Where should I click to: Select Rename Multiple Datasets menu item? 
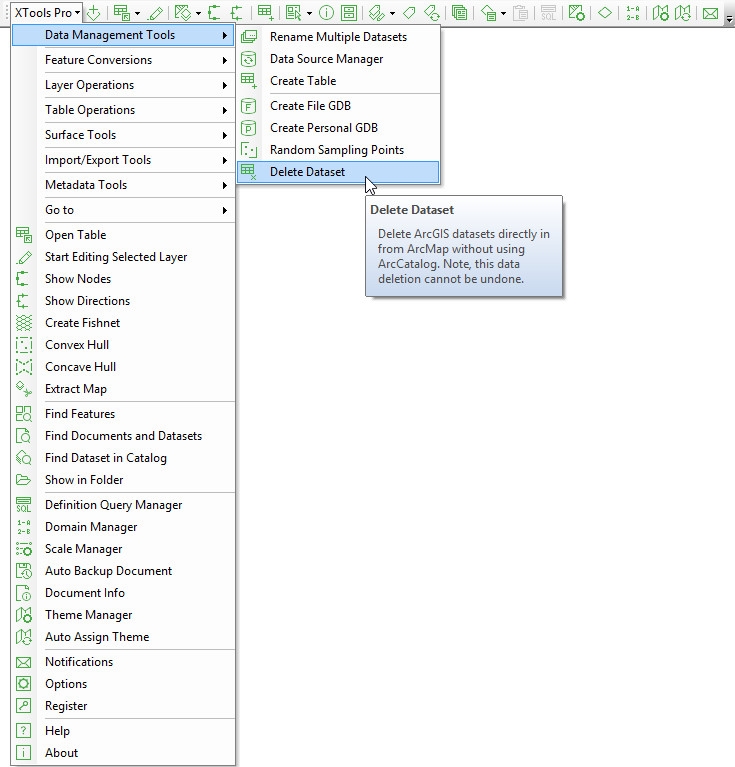click(x=338, y=37)
